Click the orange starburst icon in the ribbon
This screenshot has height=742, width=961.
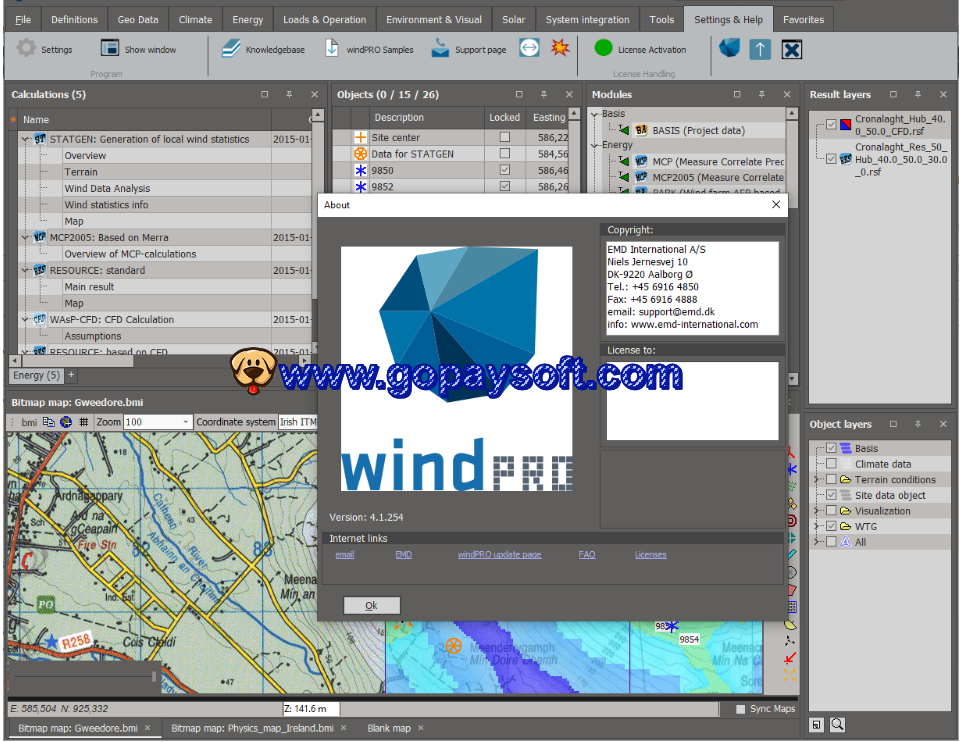[x=560, y=47]
